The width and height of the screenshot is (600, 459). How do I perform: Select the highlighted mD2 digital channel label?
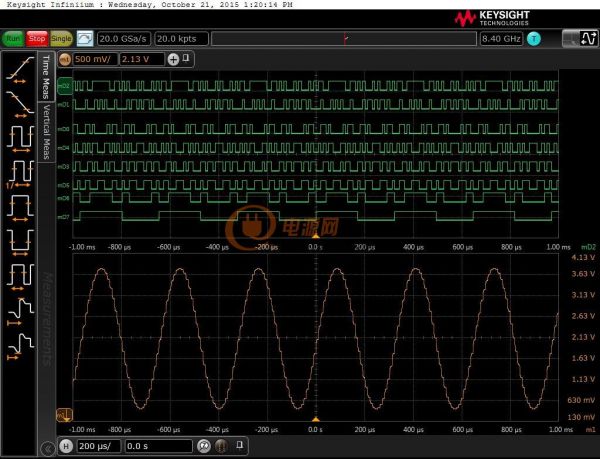64,86
